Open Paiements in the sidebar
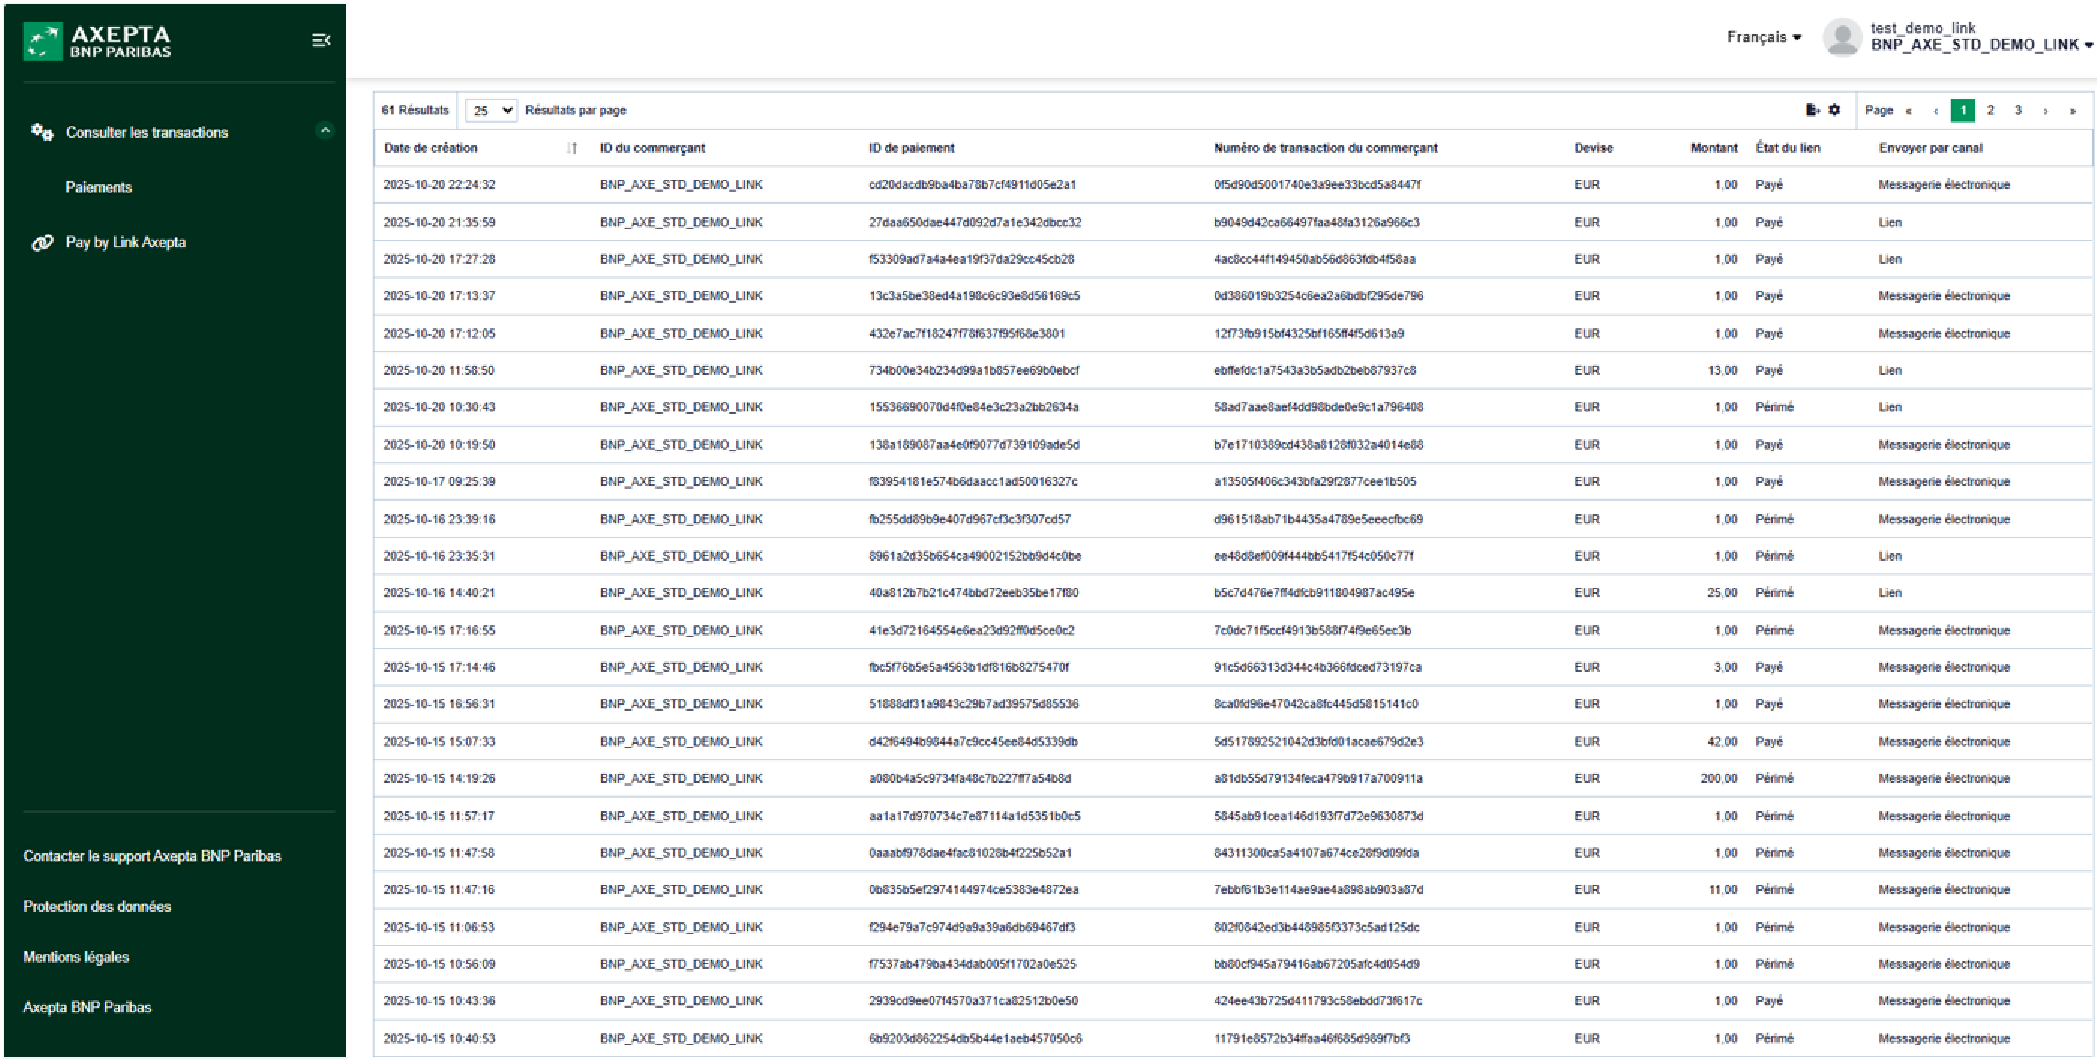 click(x=99, y=187)
